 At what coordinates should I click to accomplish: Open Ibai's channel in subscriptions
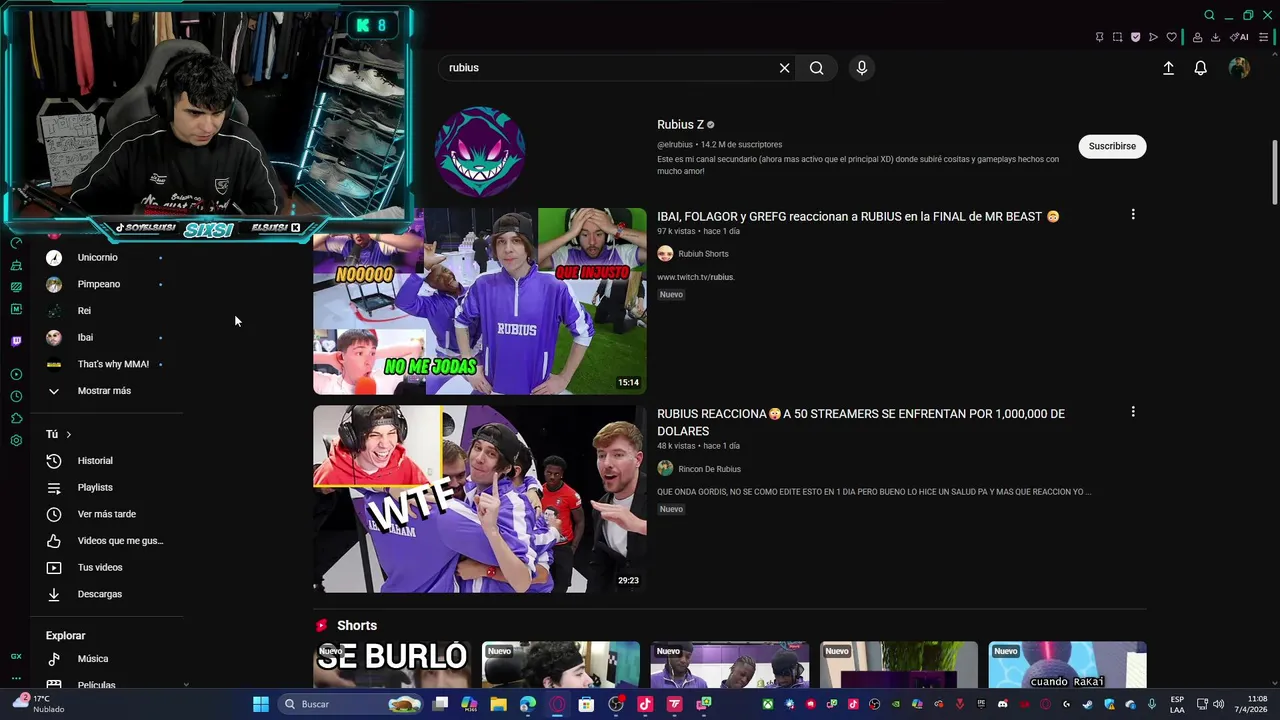106,337
